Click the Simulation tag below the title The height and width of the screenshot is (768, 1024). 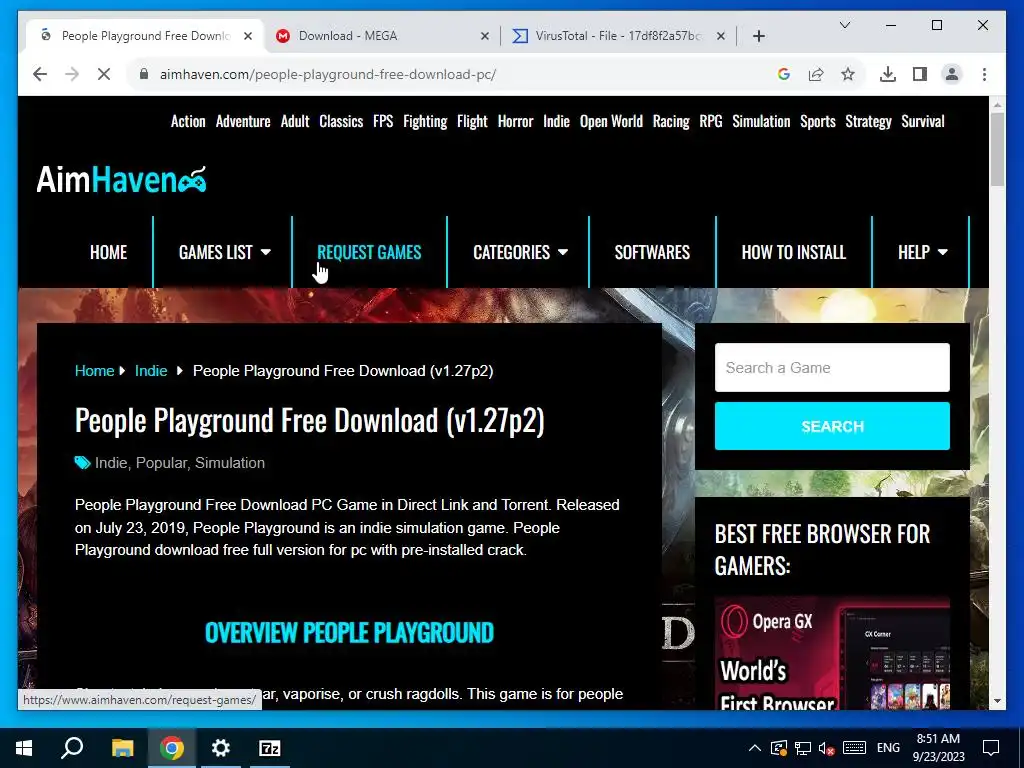click(x=230, y=463)
